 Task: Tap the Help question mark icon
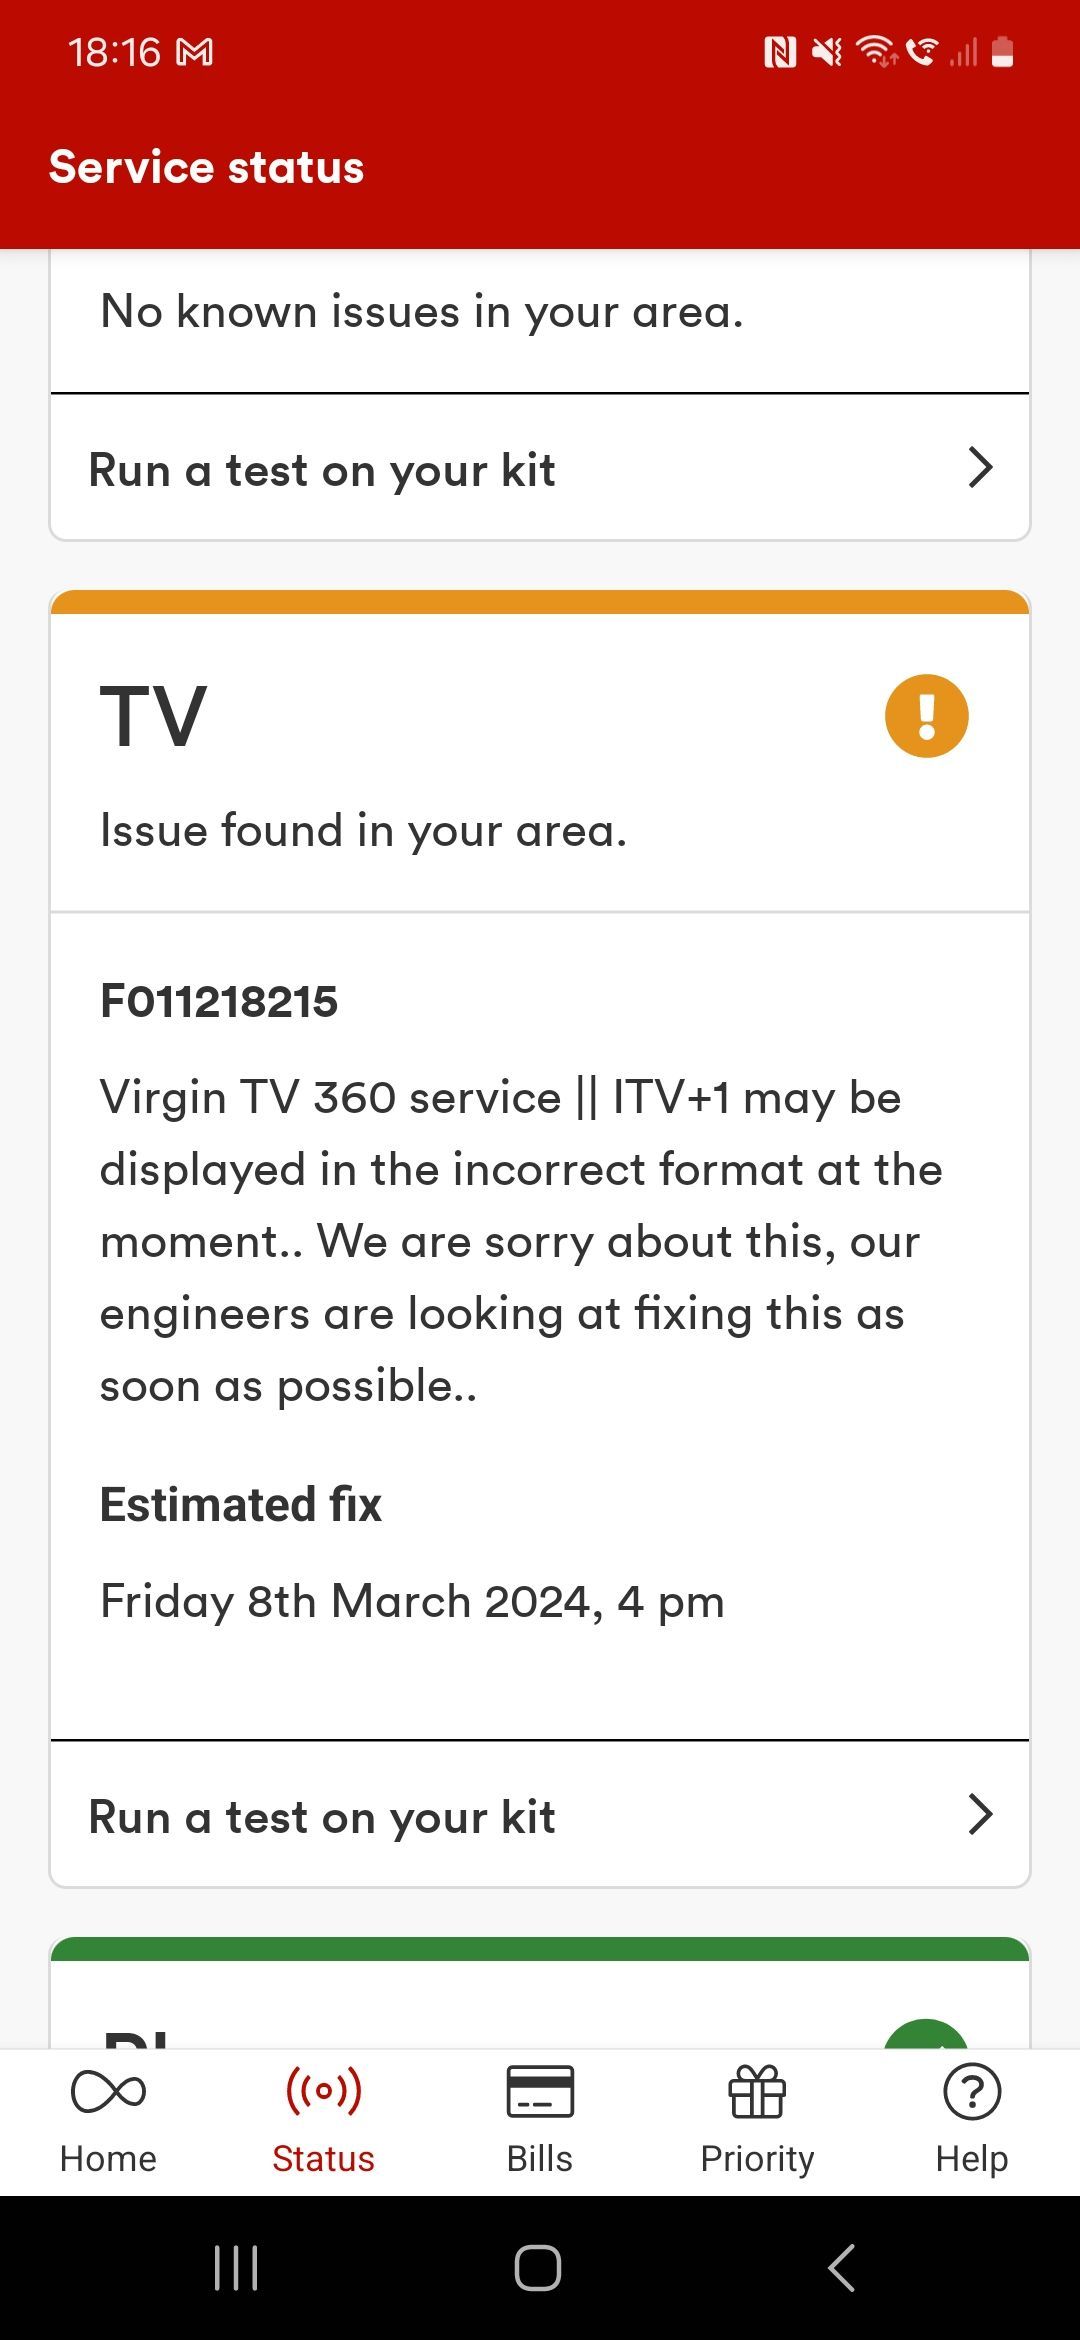972,2091
